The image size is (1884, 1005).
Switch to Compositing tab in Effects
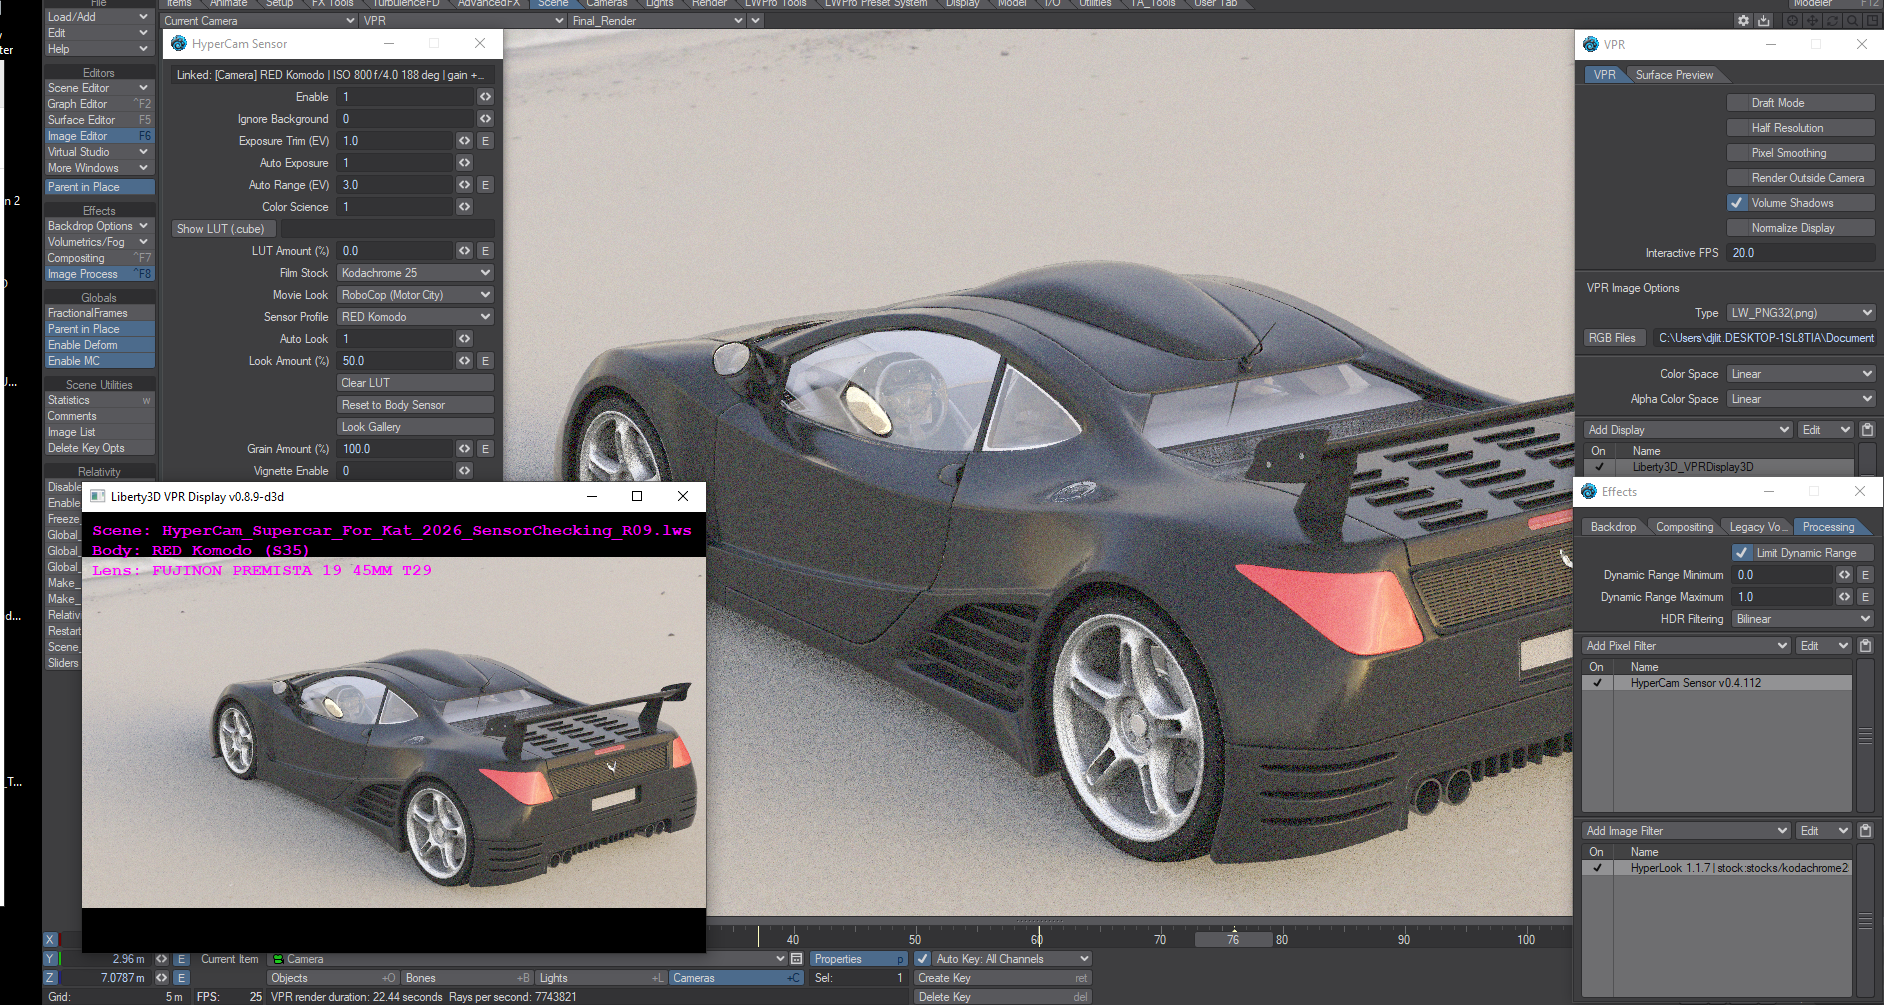[1684, 527]
